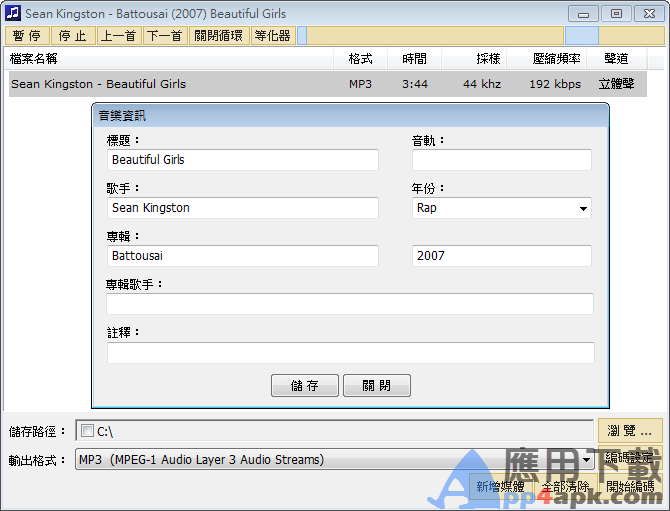Click the music note app icon

13,13
